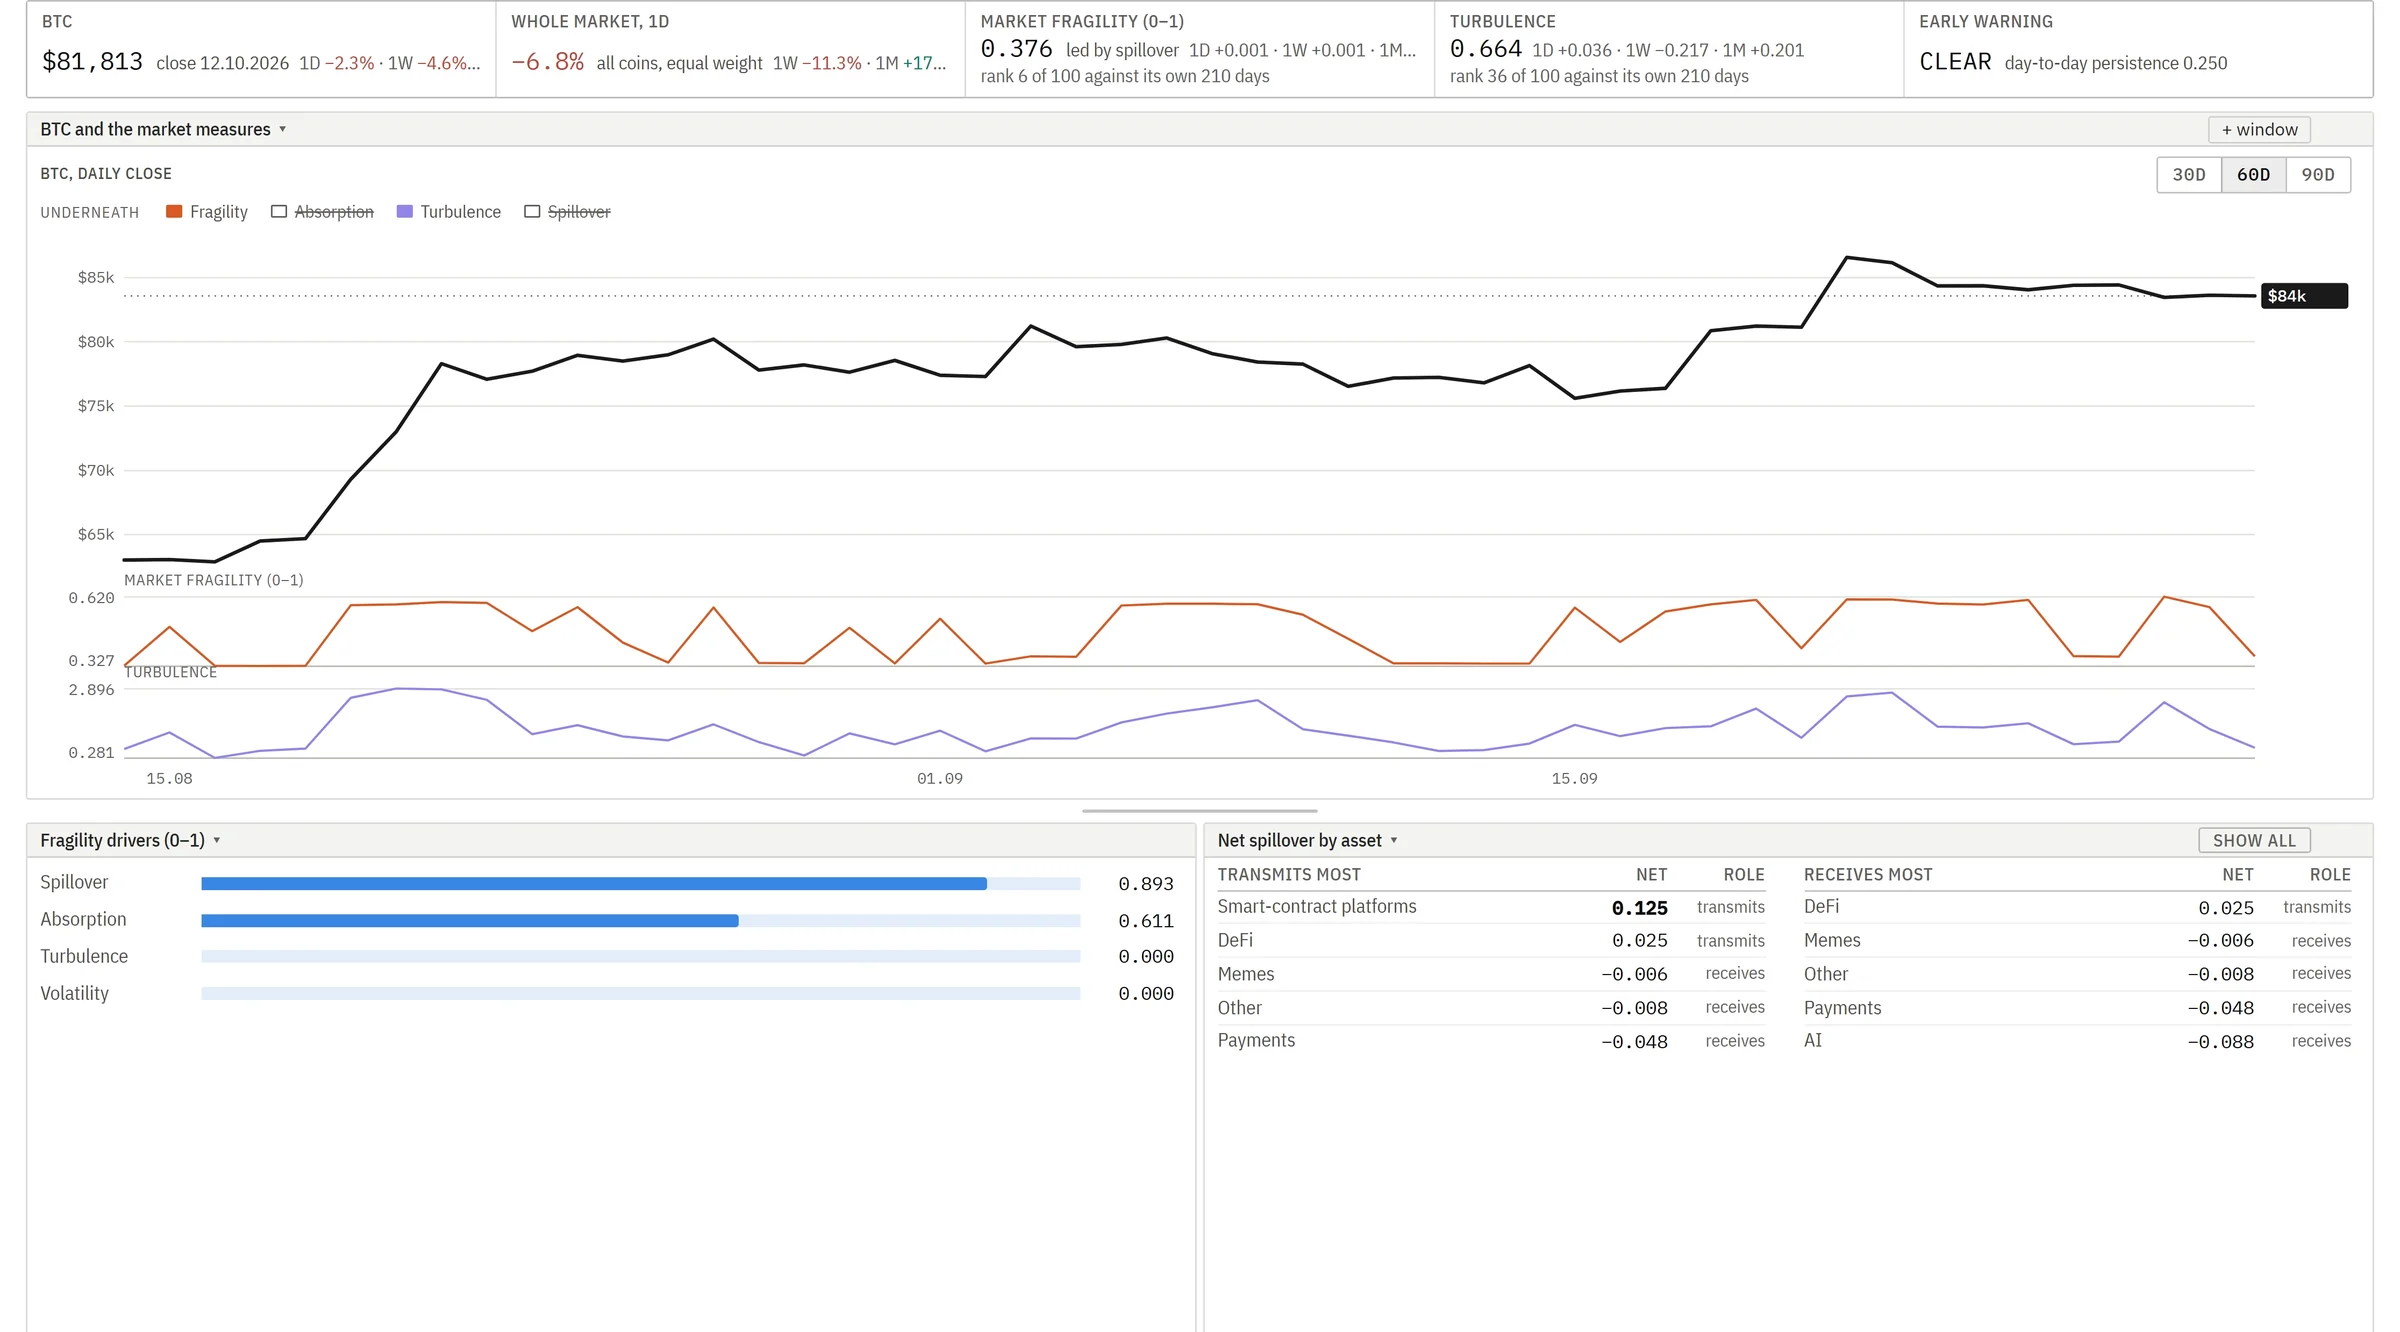Click the MARKET FRAGILITY (0–1) subchart label
Viewport: 2400px width, 1332px height.
click(213, 580)
